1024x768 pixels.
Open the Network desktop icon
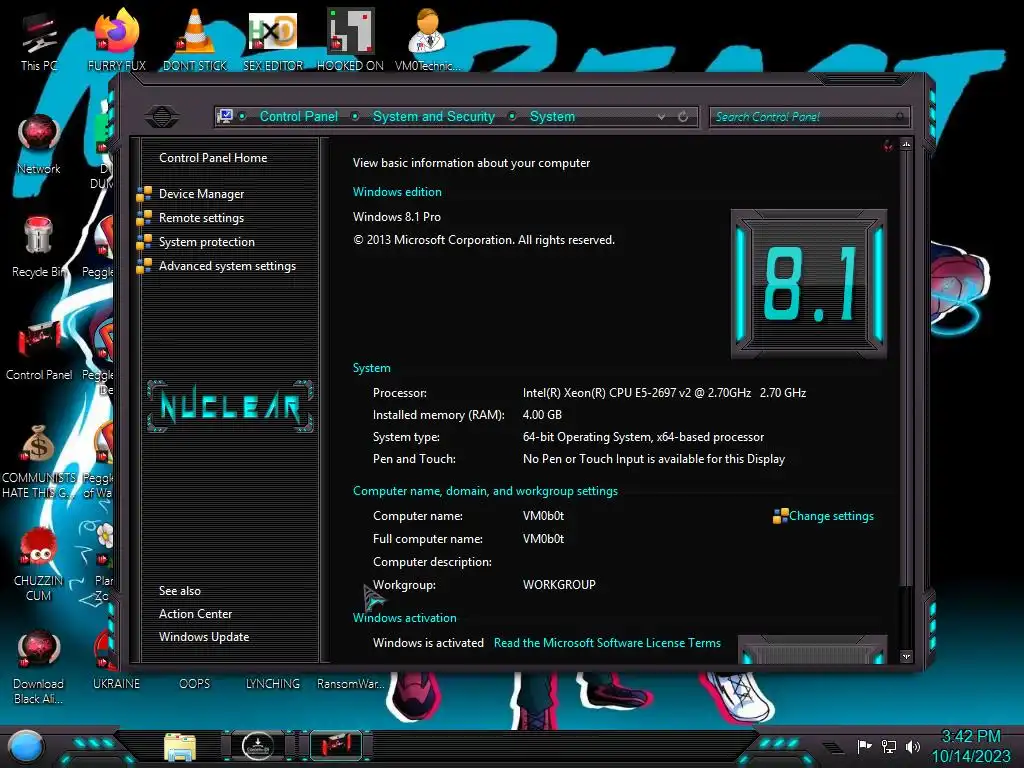click(x=39, y=145)
